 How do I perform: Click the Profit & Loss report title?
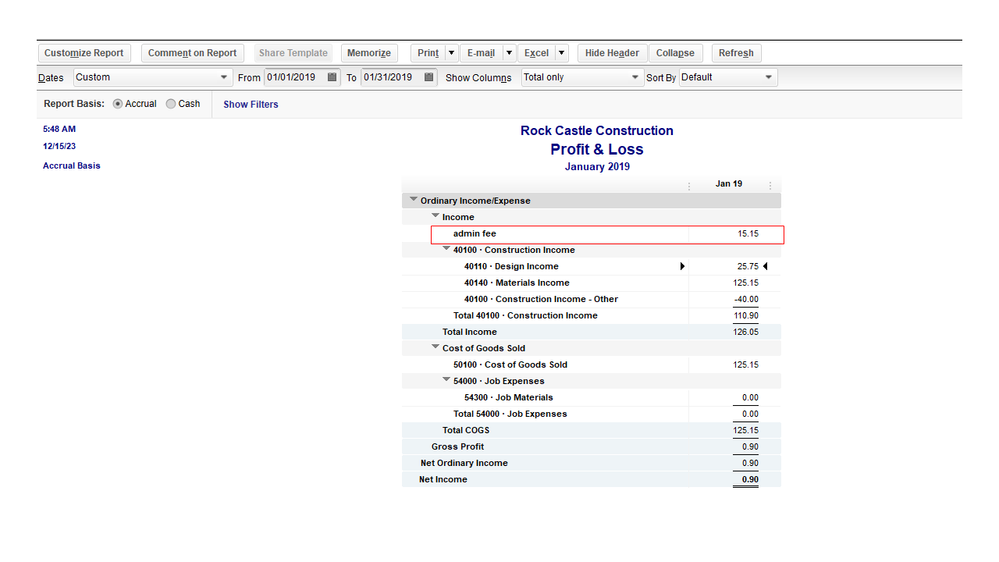point(597,150)
